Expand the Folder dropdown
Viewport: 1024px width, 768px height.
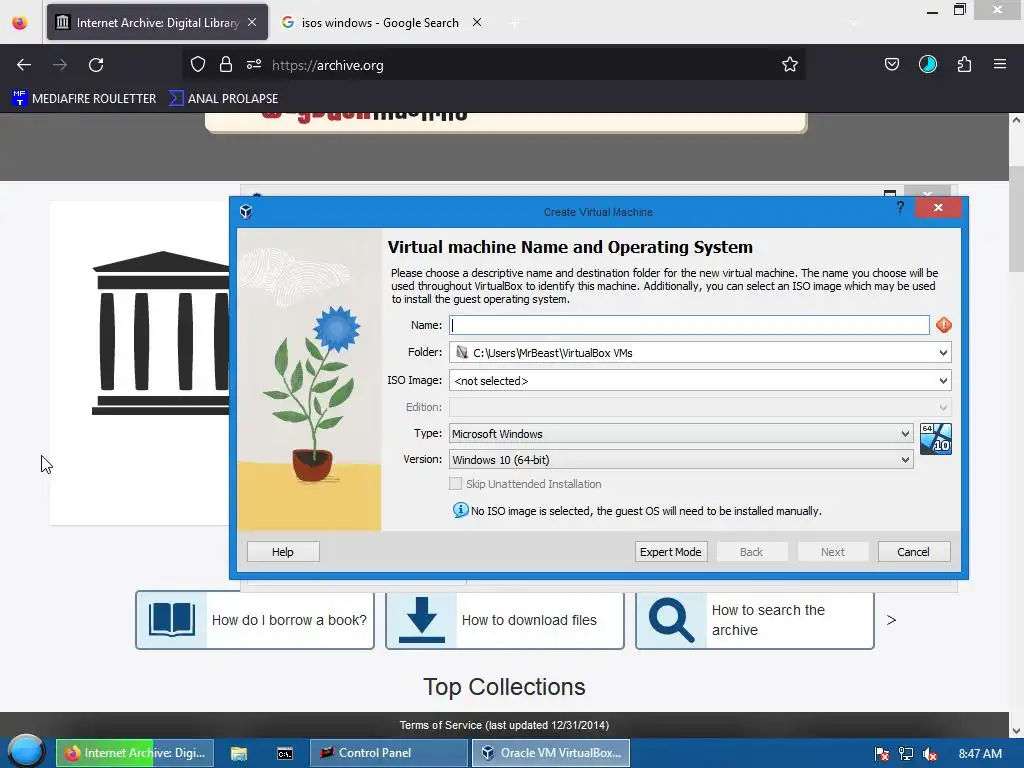coord(943,353)
